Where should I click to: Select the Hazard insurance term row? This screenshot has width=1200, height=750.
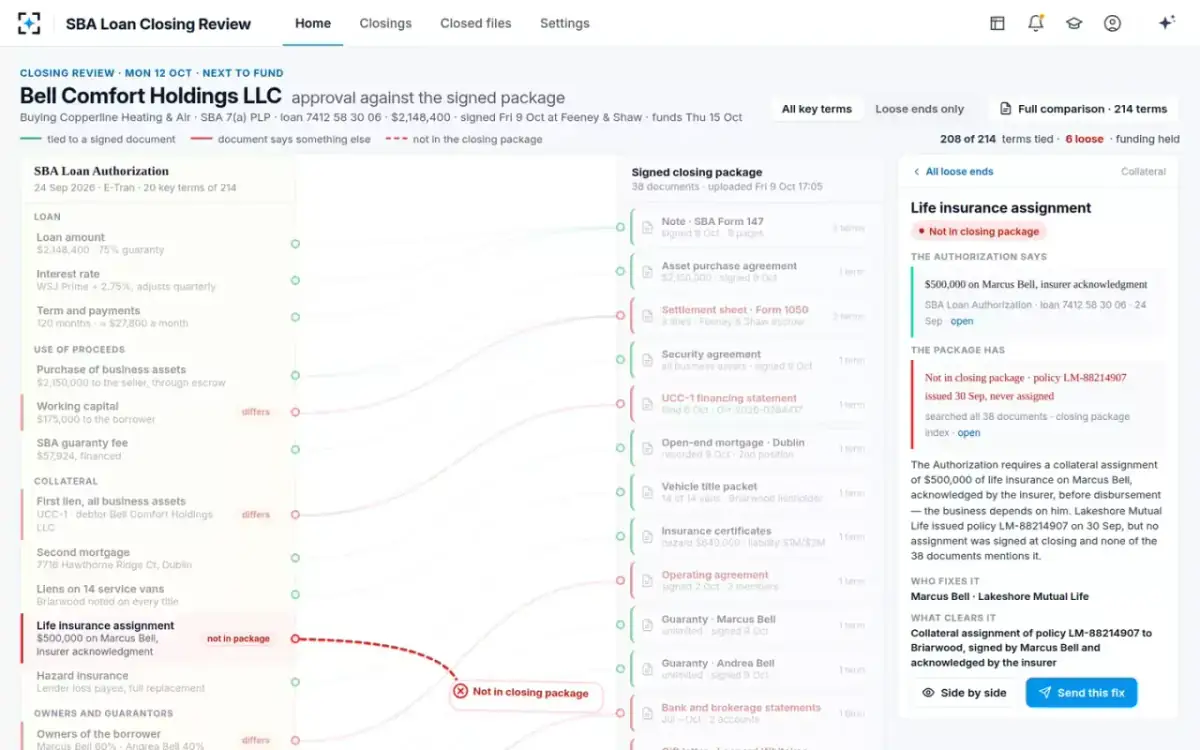tap(158, 682)
